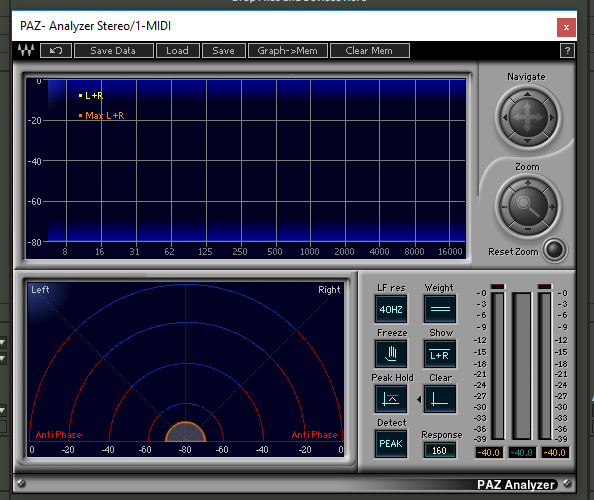Toggle the Weight setting button
This screenshot has height=500, width=594.
[440, 309]
